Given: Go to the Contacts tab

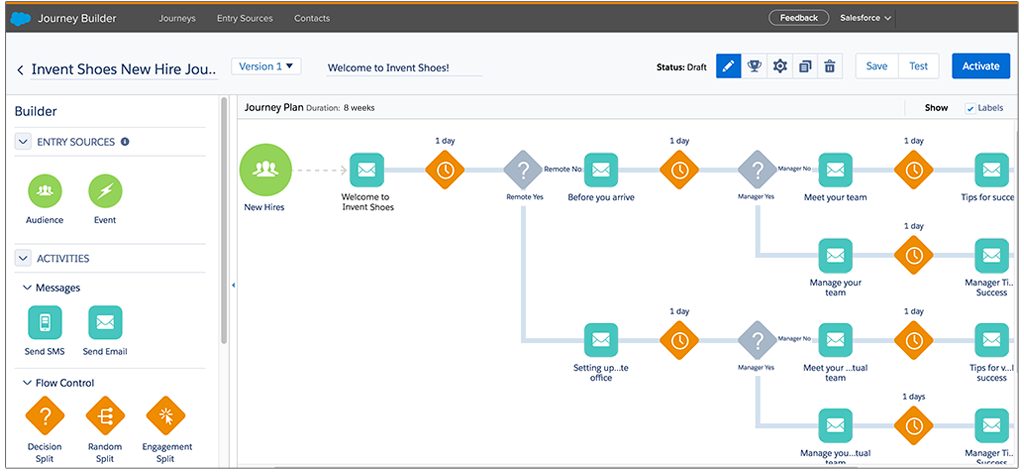Looking at the screenshot, I should [312, 18].
